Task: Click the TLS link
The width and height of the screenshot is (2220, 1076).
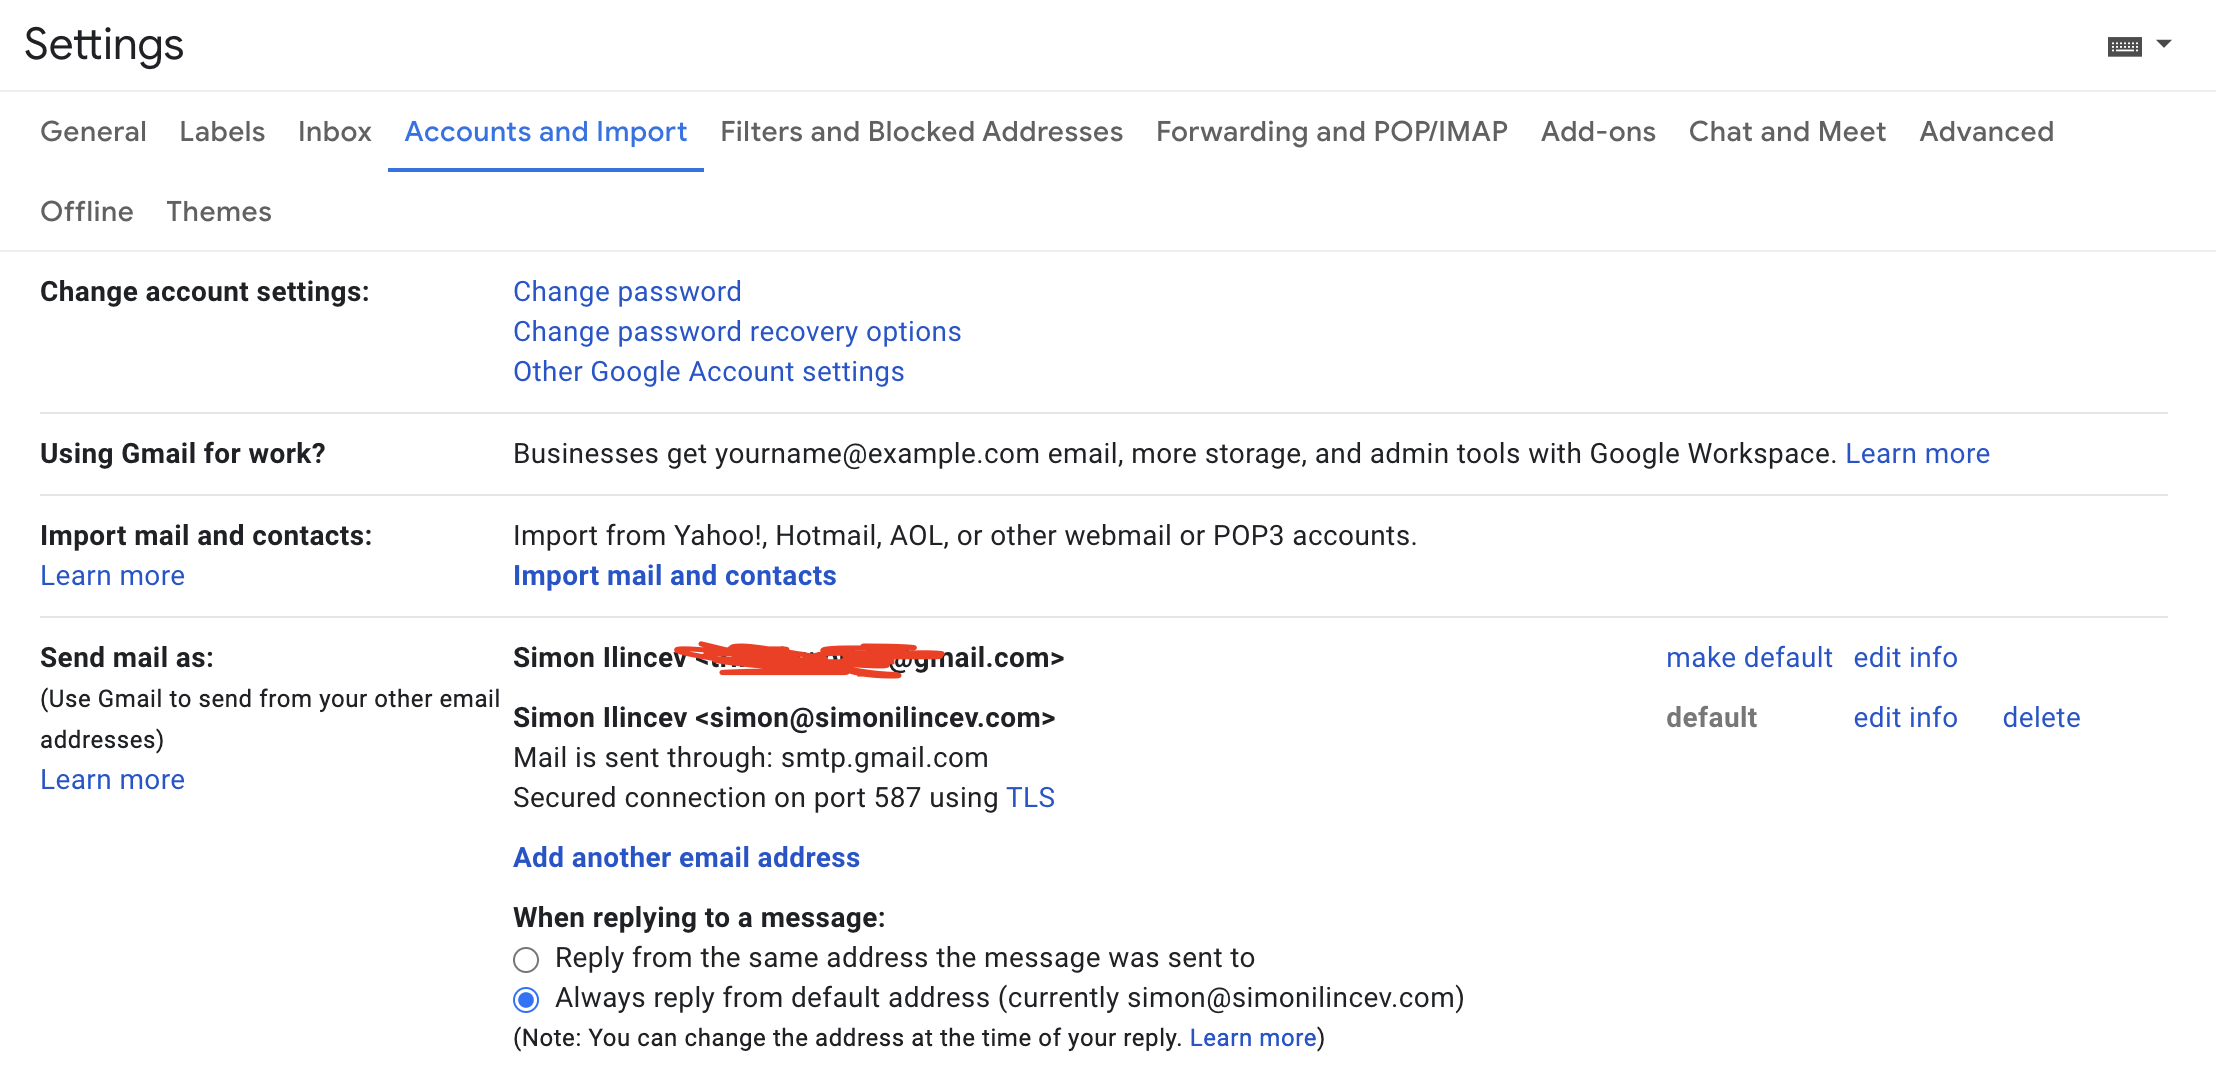Action: click(x=1030, y=798)
